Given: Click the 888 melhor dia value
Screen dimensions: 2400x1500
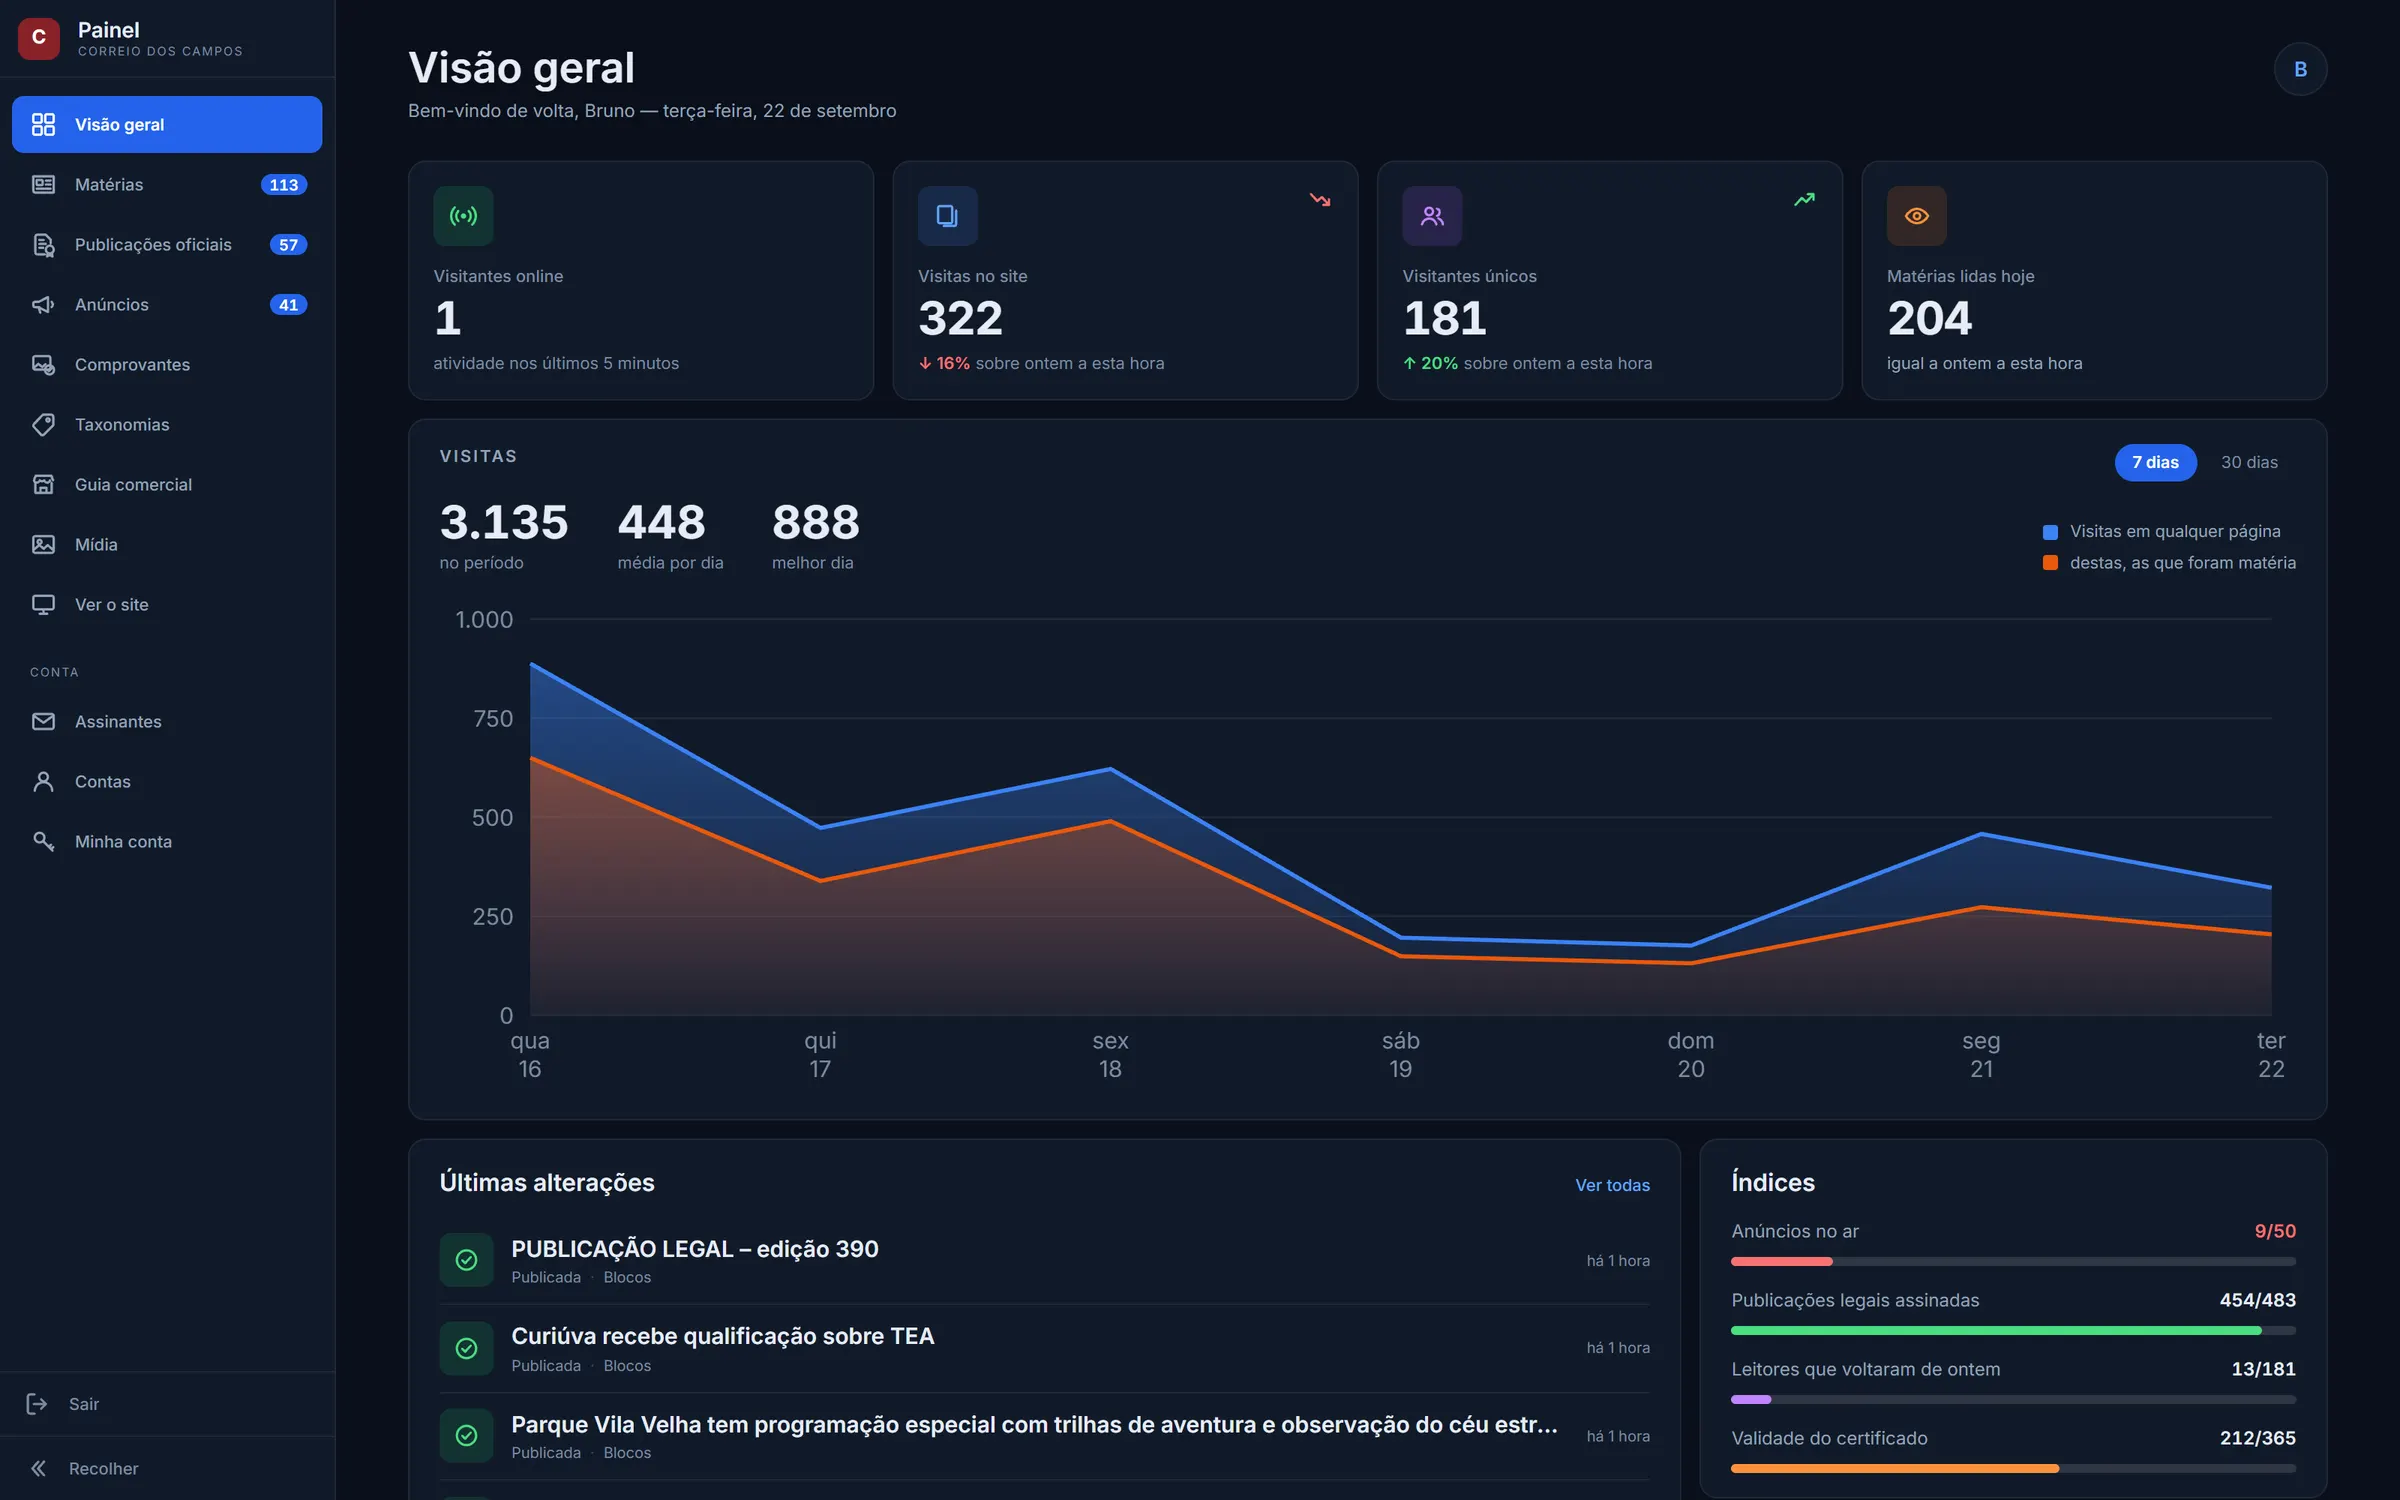Looking at the screenshot, I should 816,522.
